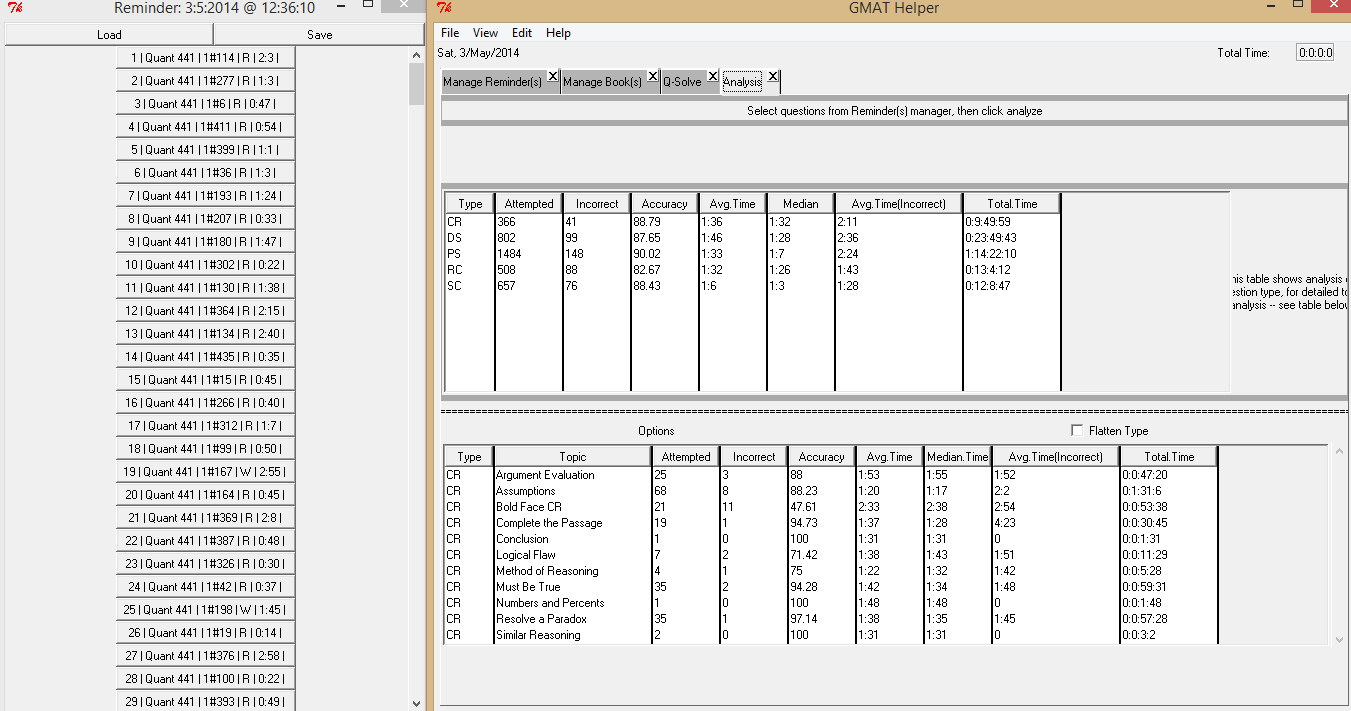Click the Accuracy column header in topic table
Viewport: 1351px width, 711px height.
pos(821,456)
